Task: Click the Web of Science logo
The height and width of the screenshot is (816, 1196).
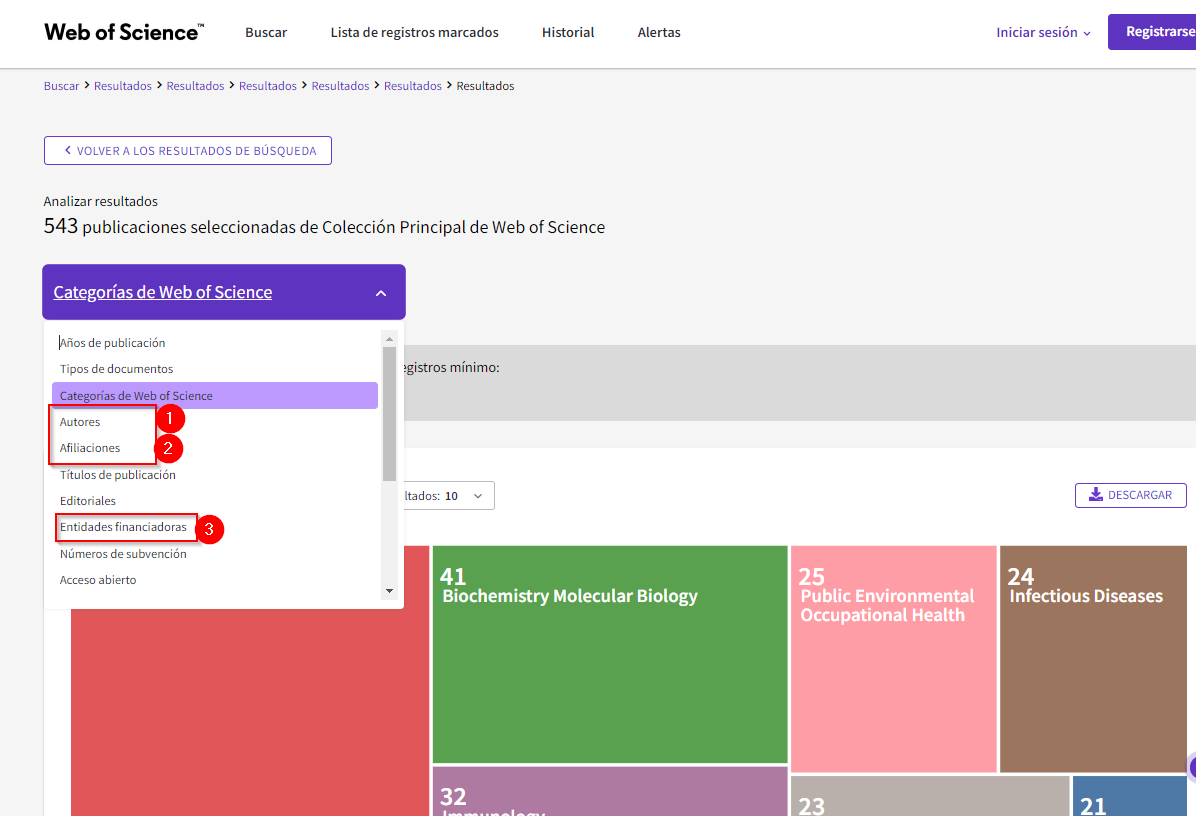Action: [124, 32]
